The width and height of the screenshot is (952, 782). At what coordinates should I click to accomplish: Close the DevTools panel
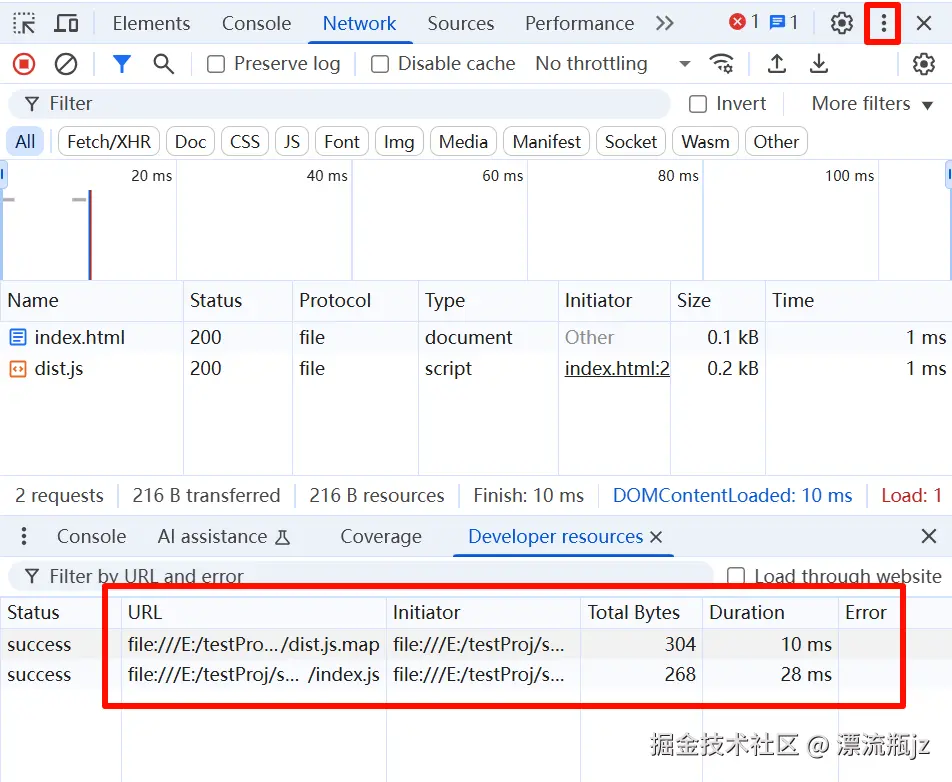(923, 24)
